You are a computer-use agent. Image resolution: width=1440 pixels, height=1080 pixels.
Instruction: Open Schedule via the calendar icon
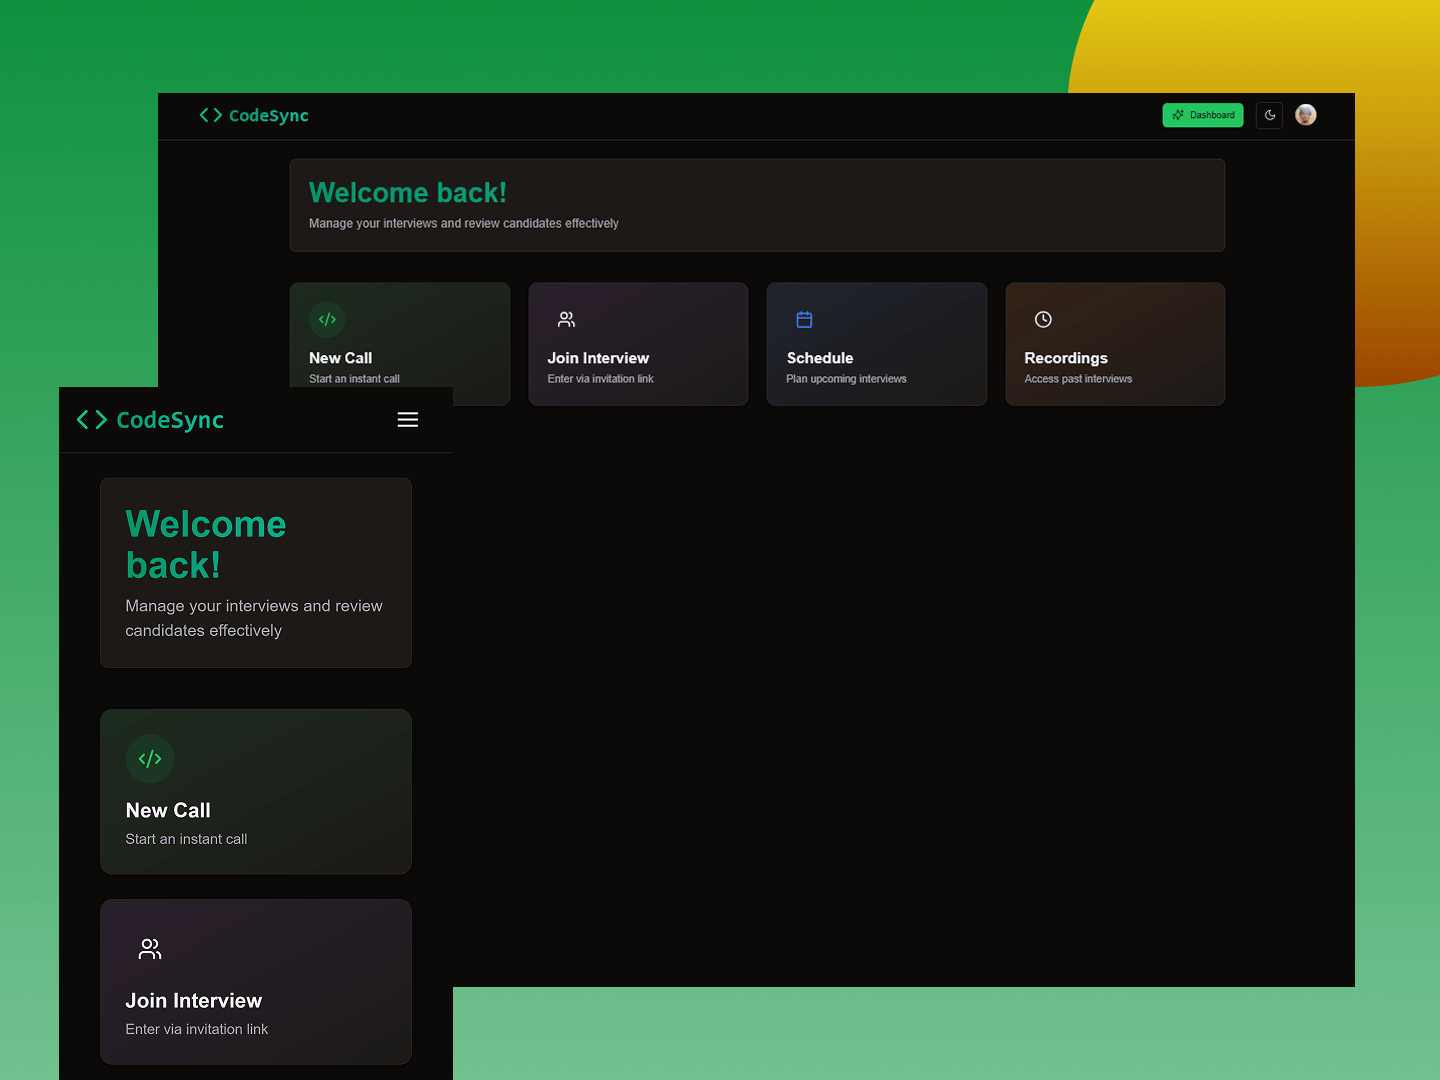coord(804,319)
